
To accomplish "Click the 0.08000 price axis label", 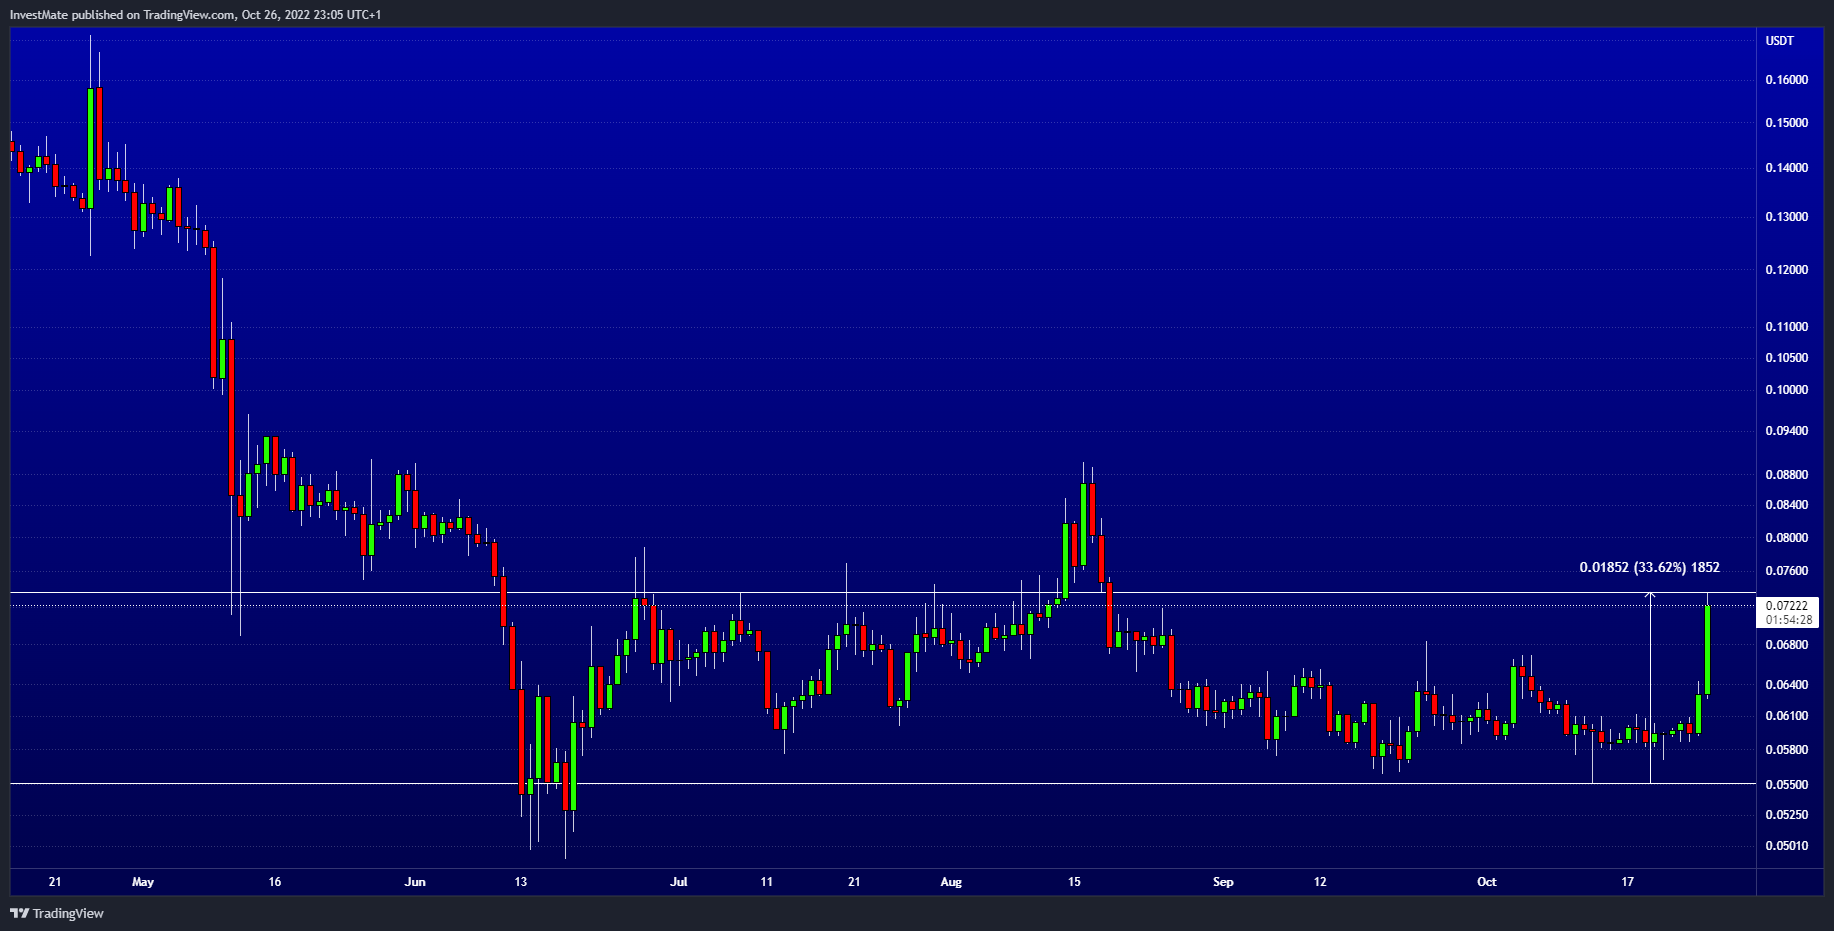I will [x=1787, y=538].
